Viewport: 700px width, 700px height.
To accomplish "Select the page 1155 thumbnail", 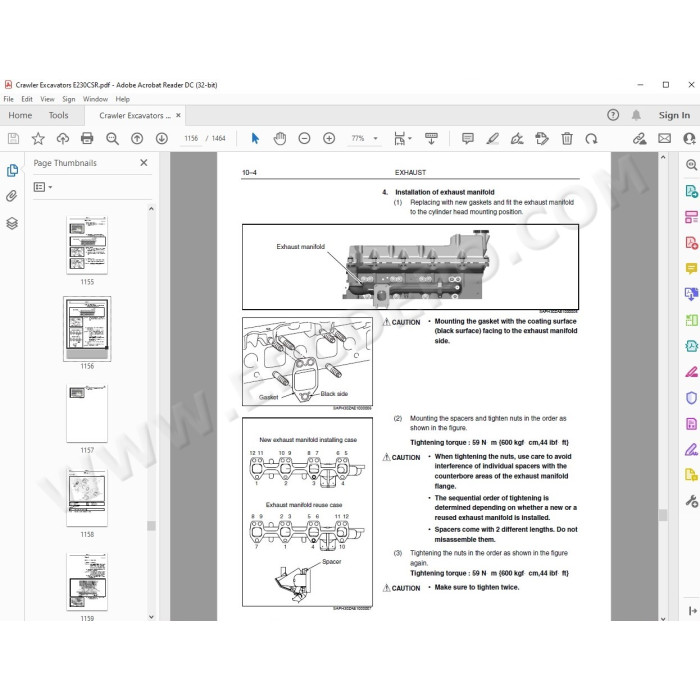I will click(x=87, y=245).
